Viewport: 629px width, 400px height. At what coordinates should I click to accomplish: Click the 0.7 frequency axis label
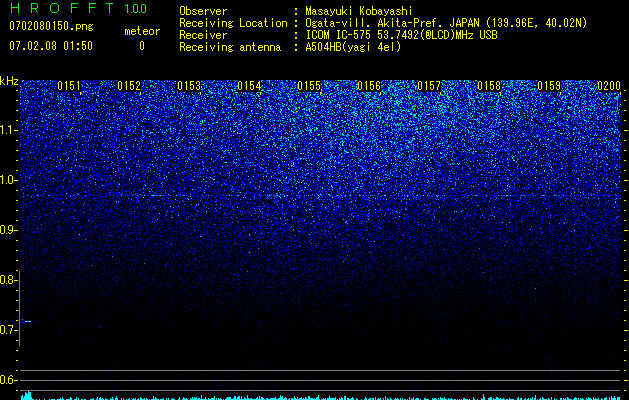[x=7, y=330]
